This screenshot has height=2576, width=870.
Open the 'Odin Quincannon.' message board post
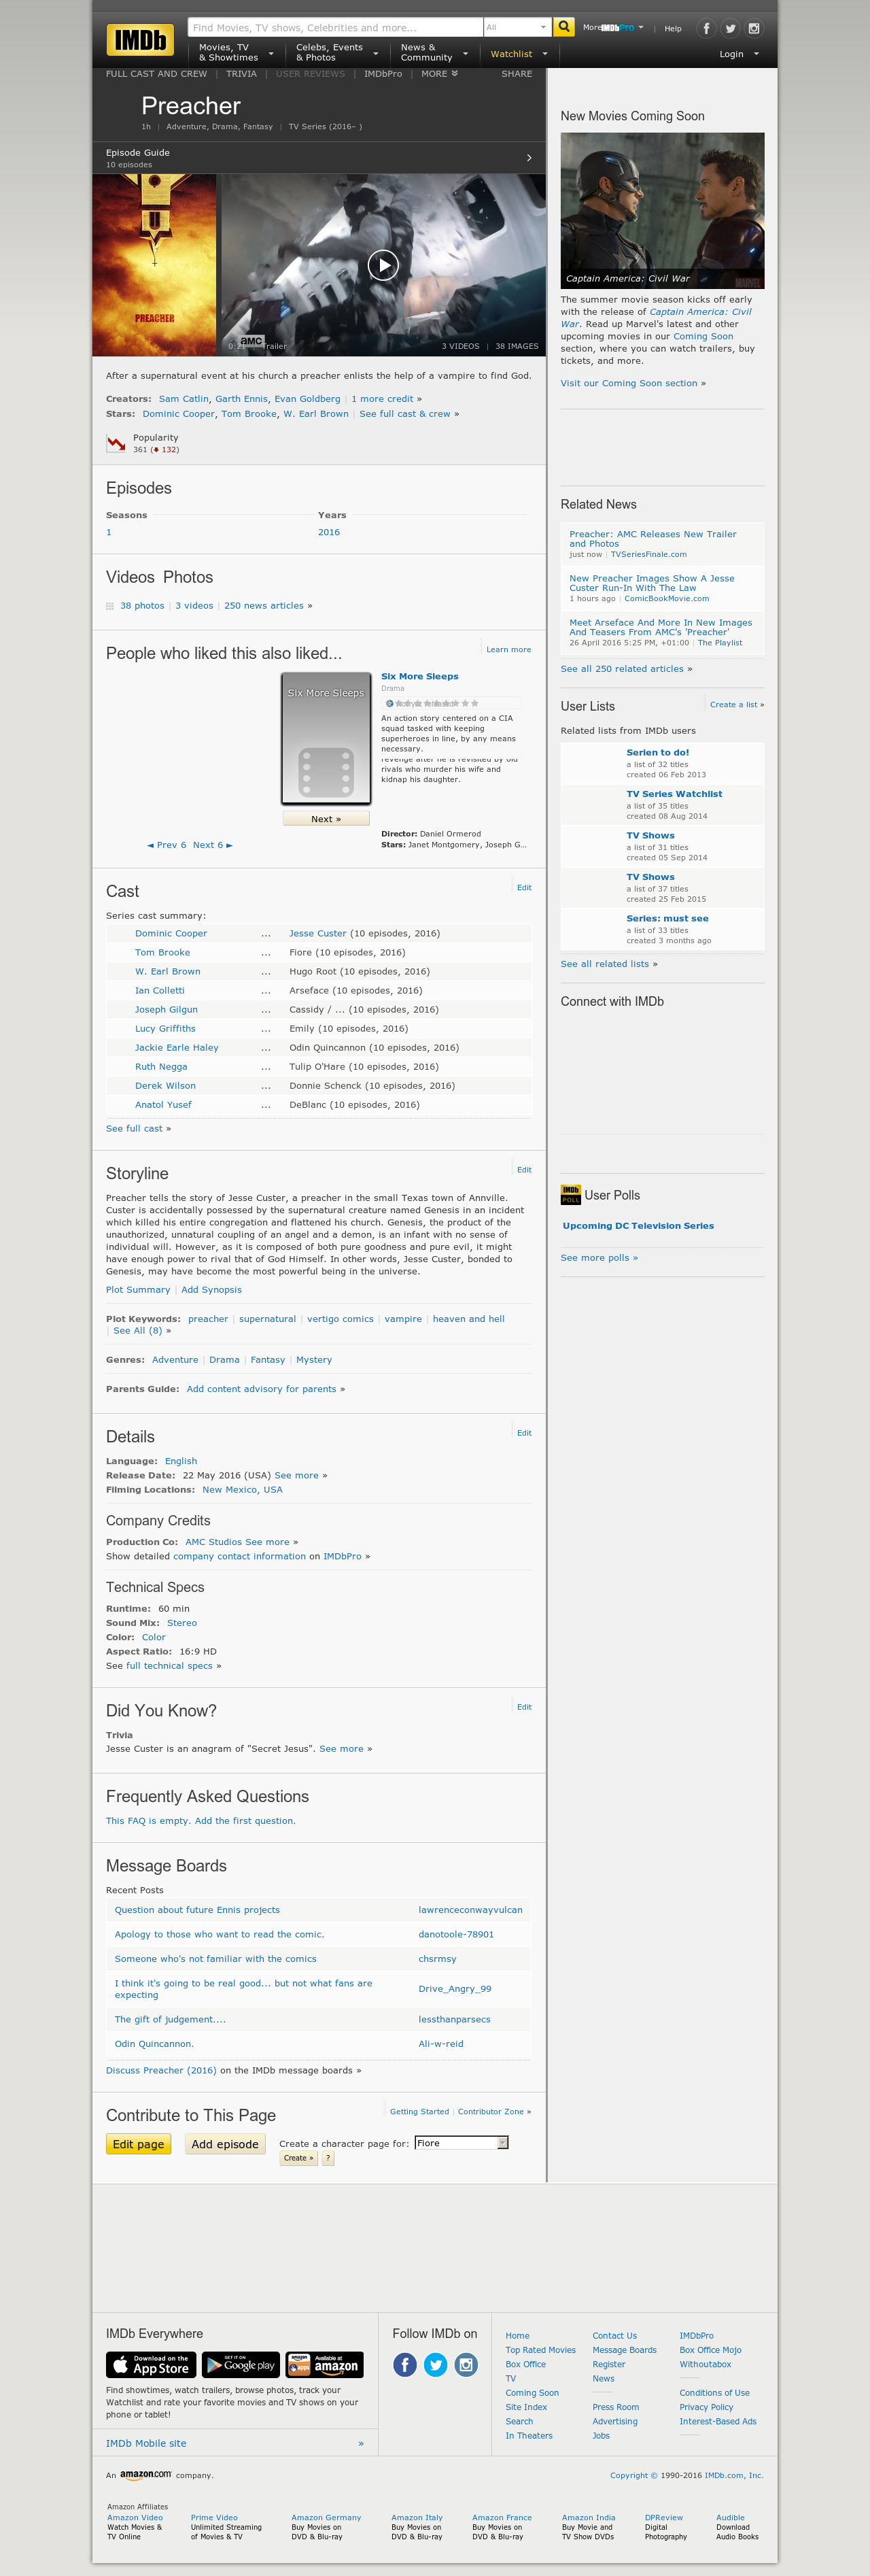pos(154,2044)
